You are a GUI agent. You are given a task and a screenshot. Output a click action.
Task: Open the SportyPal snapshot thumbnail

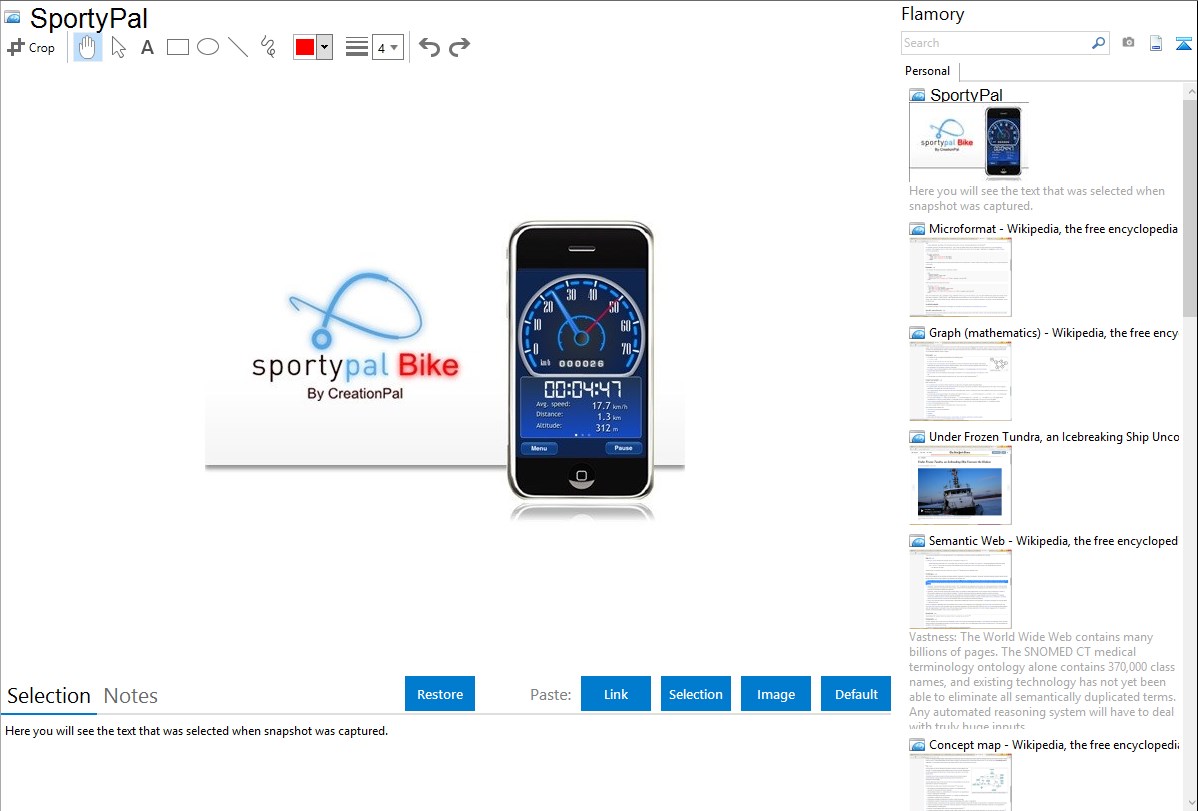click(x=969, y=142)
